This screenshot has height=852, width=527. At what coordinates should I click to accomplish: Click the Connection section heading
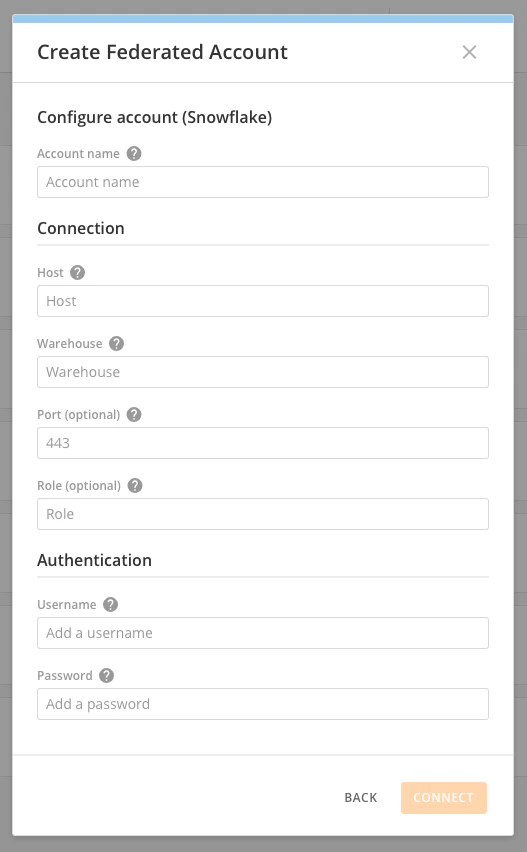pyautogui.click(x=81, y=228)
